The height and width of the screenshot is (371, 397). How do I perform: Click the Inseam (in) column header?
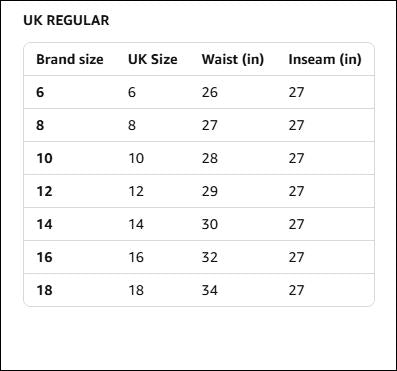(325, 59)
